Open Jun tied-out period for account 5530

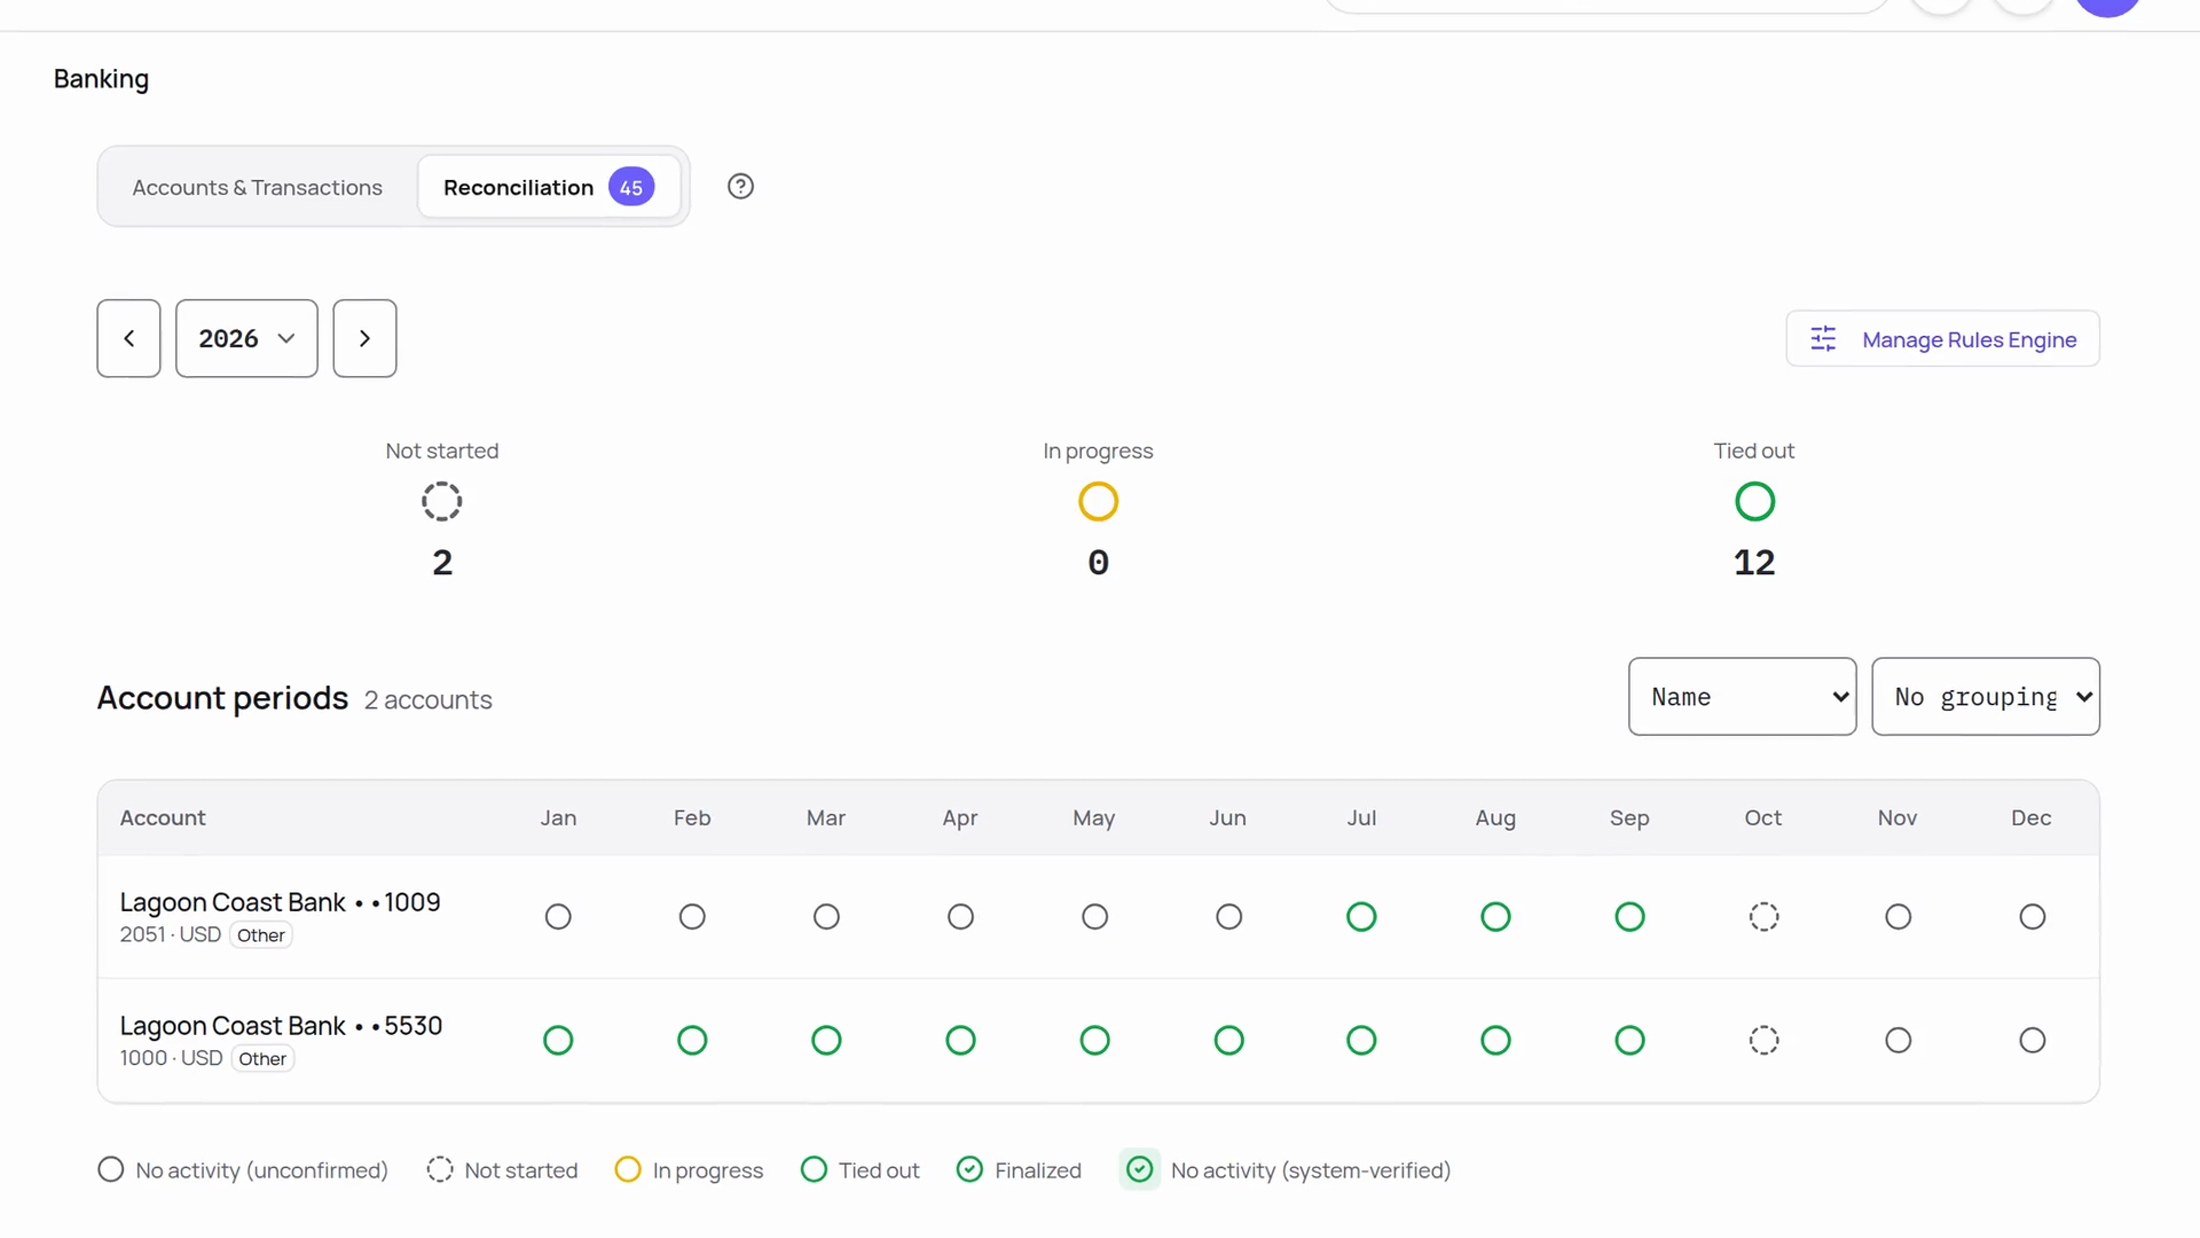pyautogui.click(x=1228, y=1040)
